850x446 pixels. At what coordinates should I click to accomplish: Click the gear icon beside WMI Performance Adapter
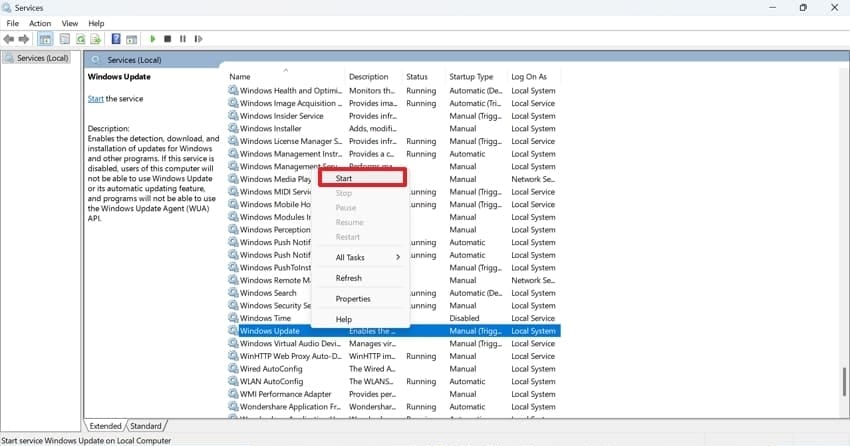coord(233,394)
